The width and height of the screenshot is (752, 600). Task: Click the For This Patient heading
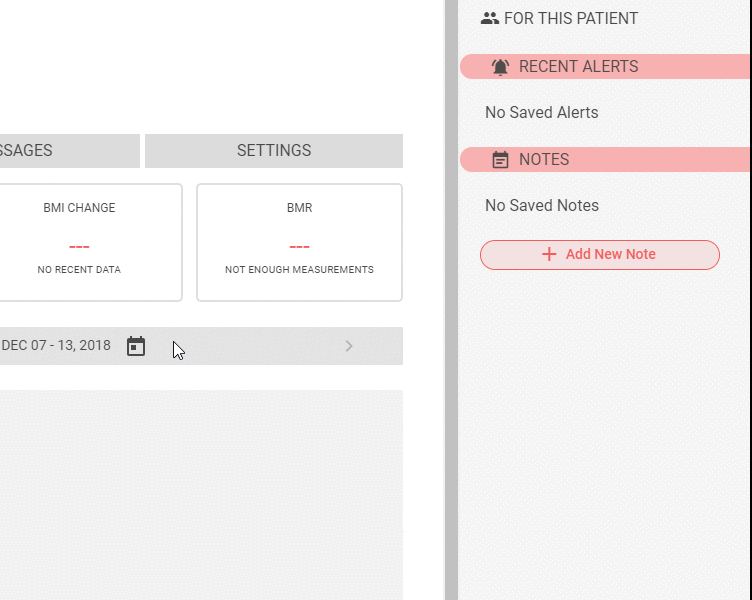click(x=571, y=18)
